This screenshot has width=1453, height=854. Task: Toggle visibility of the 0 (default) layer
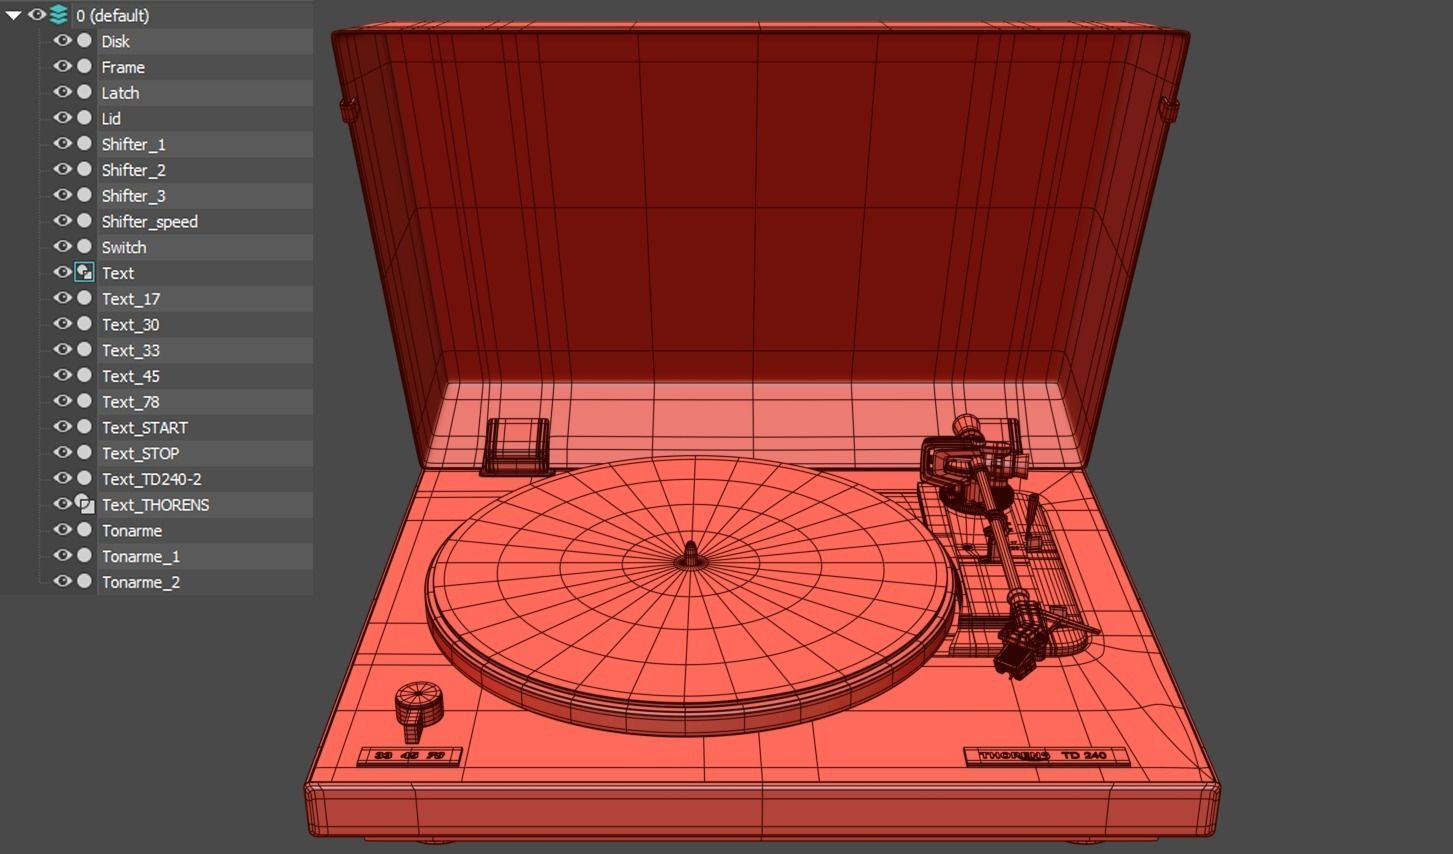37,15
